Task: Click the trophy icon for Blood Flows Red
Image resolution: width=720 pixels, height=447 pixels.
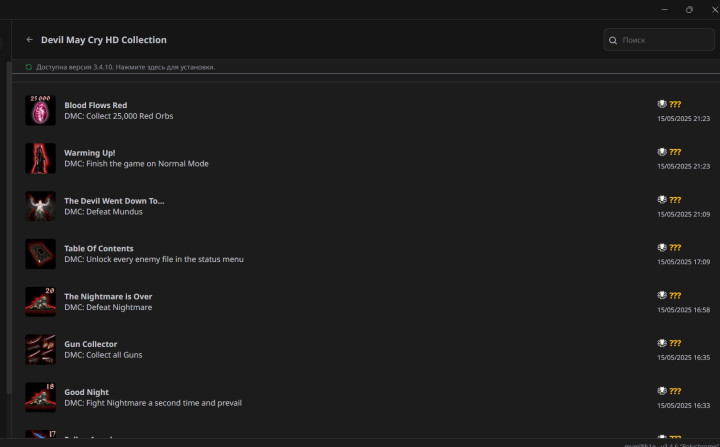Action: click(662, 104)
